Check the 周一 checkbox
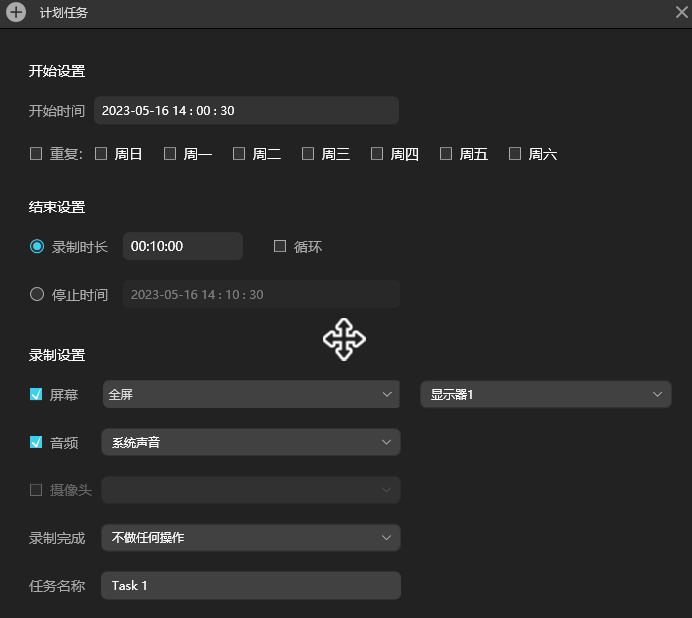The image size is (692, 618). (x=170, y=154)
